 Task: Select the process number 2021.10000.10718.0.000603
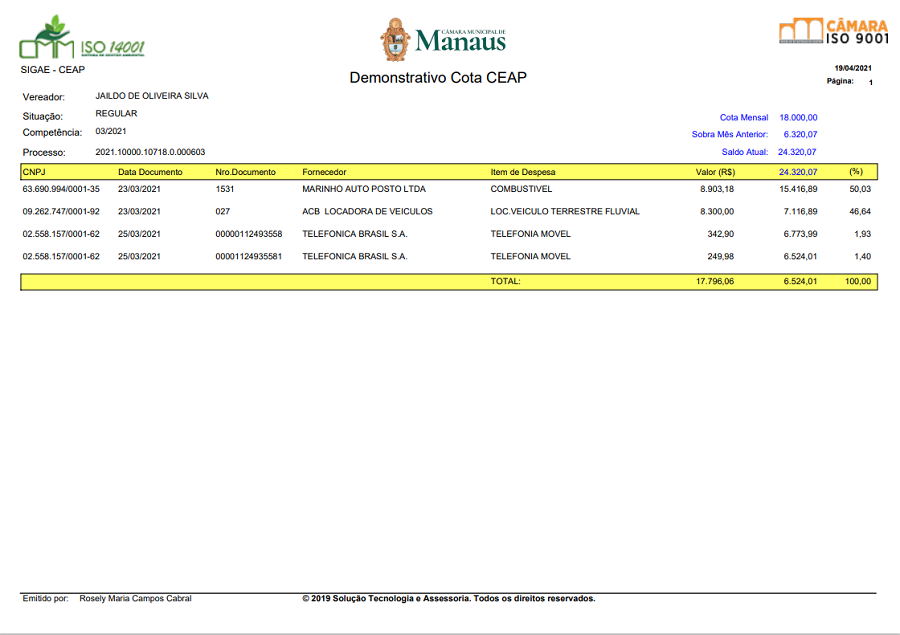point(150,152)
